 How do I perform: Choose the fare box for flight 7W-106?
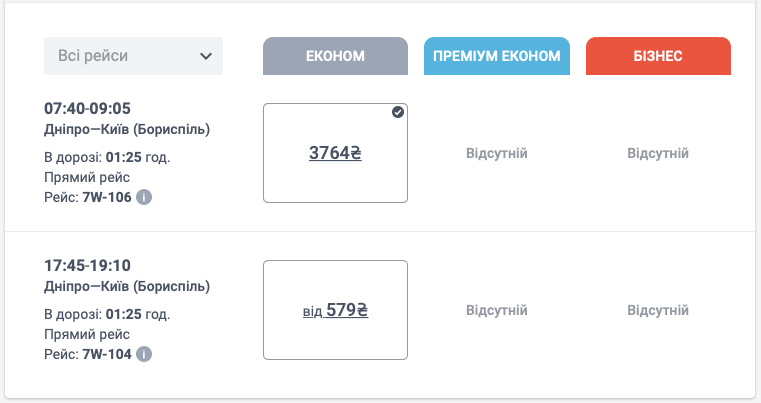pyautogui.click(x=335, y=153)
